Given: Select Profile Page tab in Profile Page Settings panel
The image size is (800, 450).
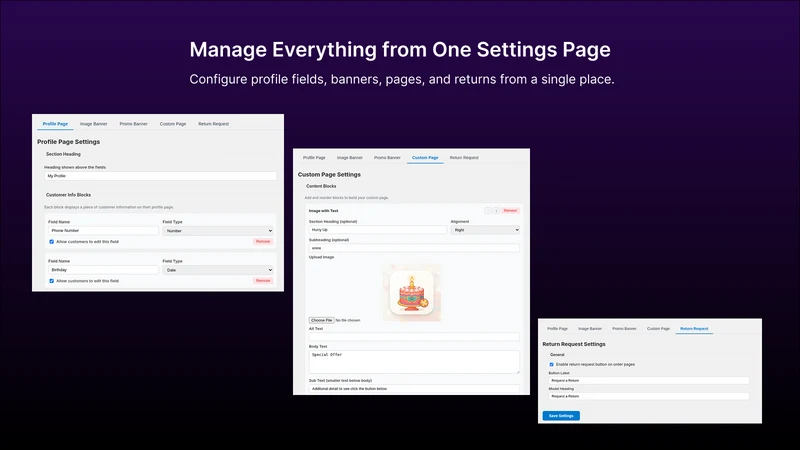Looking at the screenshot, I should tap(55, 123).
